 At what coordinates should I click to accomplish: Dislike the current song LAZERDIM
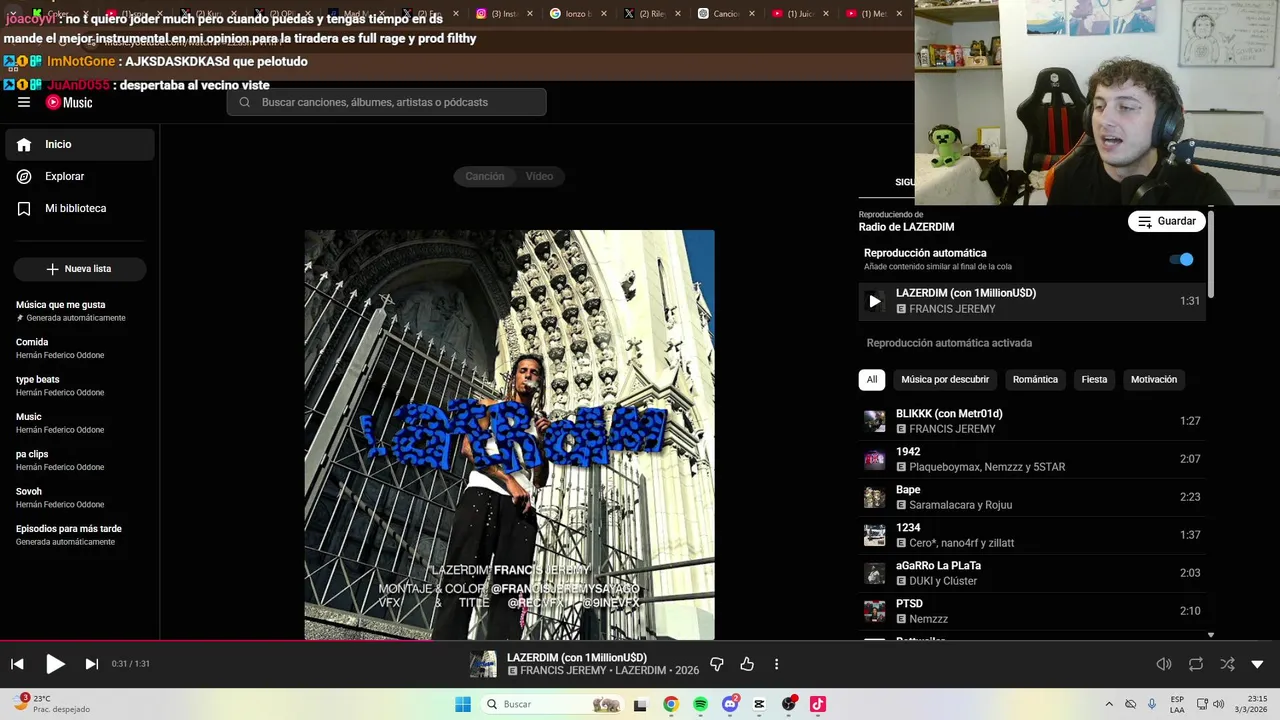[x=716, y=664]
